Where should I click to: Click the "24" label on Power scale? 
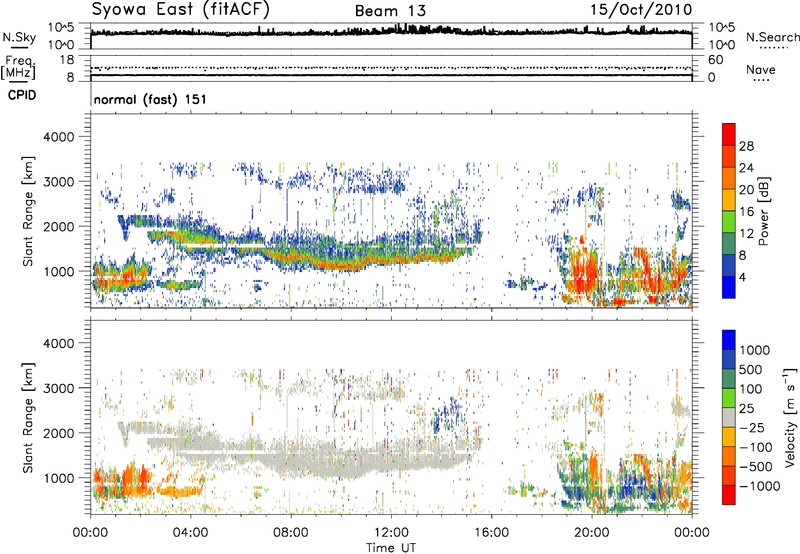point(746,168)
